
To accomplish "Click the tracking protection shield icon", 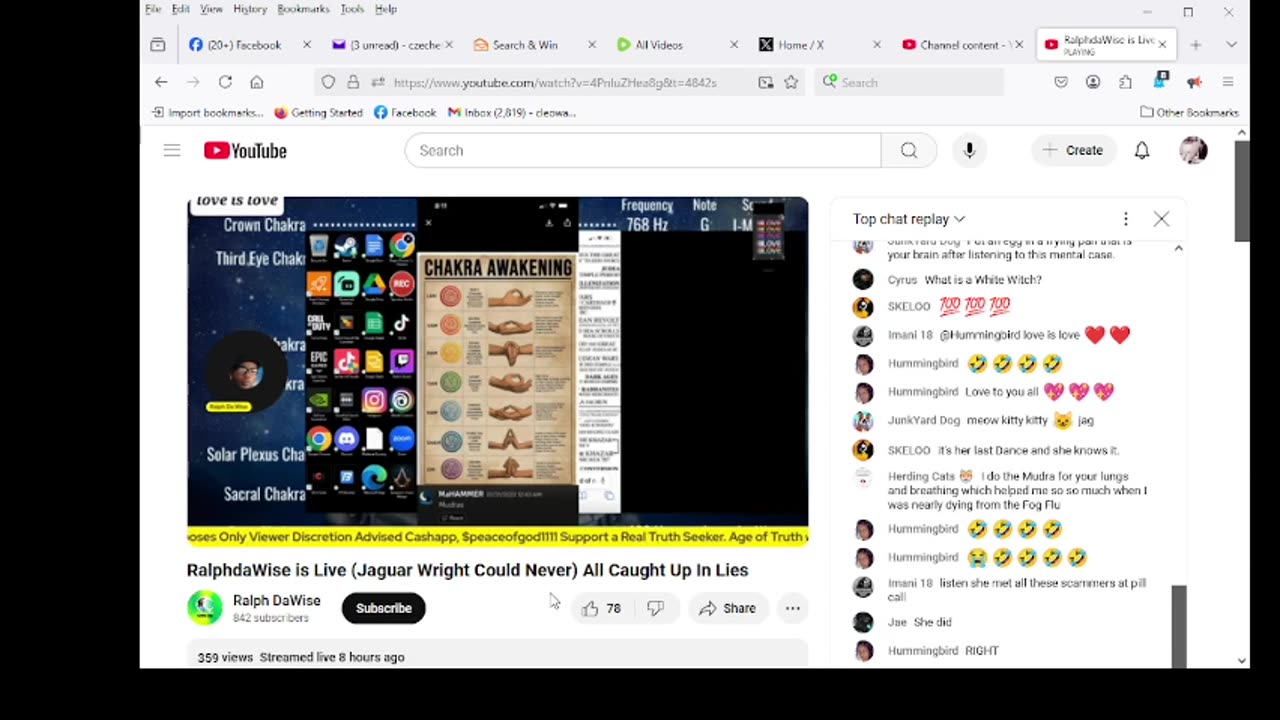I will (x=328, y=82).
